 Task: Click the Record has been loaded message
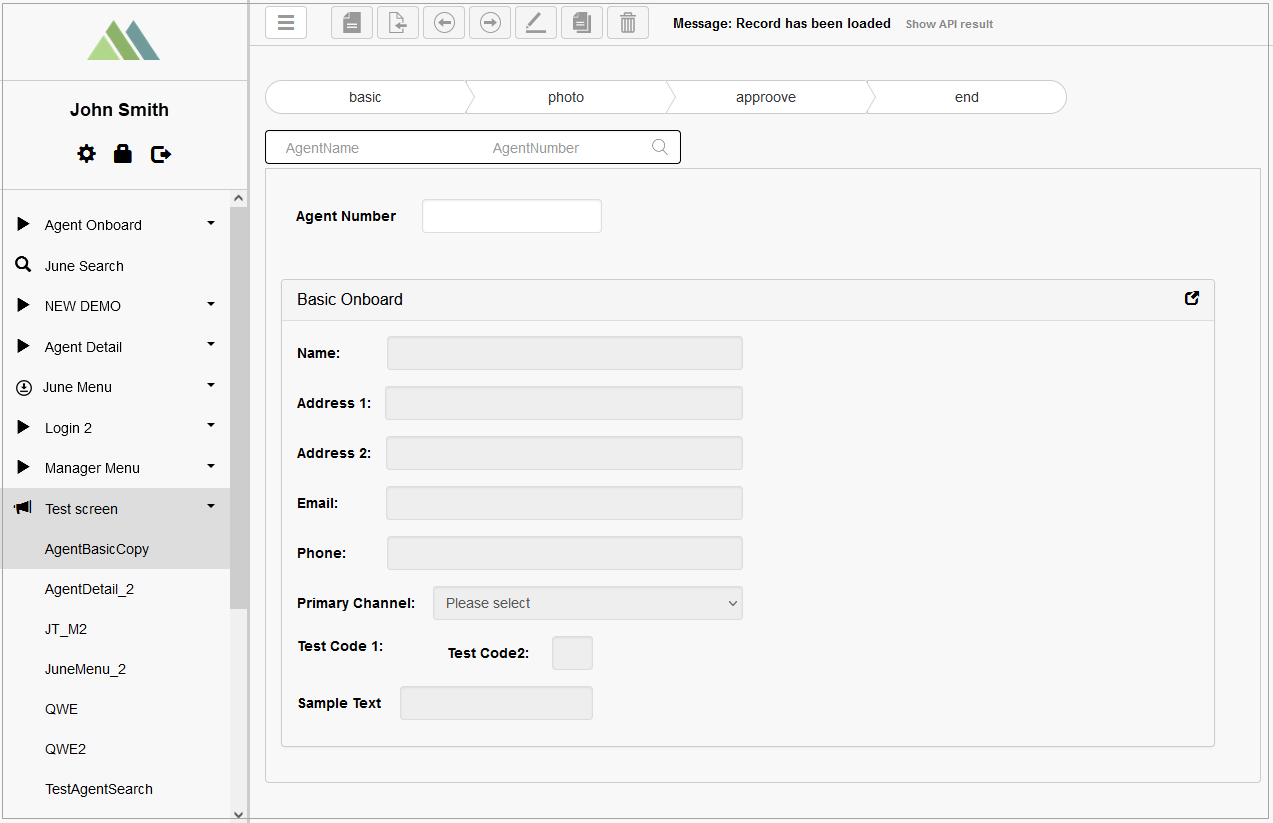tap(782, 23)
